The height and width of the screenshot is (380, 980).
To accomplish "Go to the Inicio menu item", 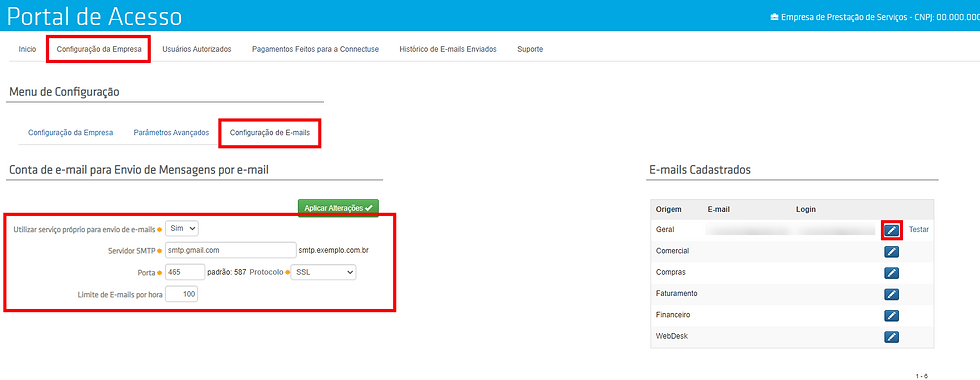I will pyautogui.click(x=28, y=49).
